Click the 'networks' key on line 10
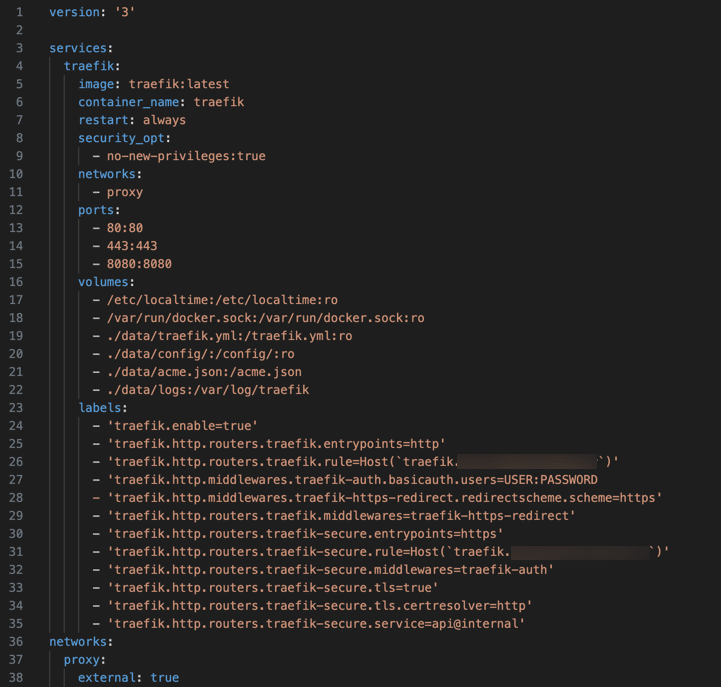The height and width of the screenshot is (687, 721). click(x=107, y=174)
